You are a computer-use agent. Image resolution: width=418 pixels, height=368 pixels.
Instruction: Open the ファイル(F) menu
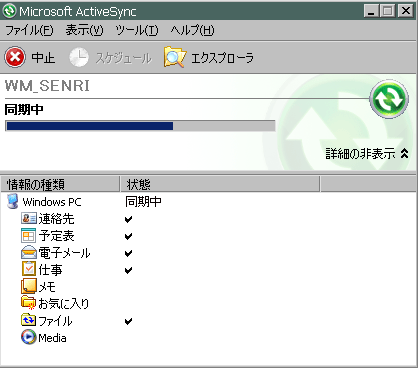point(29,30)
